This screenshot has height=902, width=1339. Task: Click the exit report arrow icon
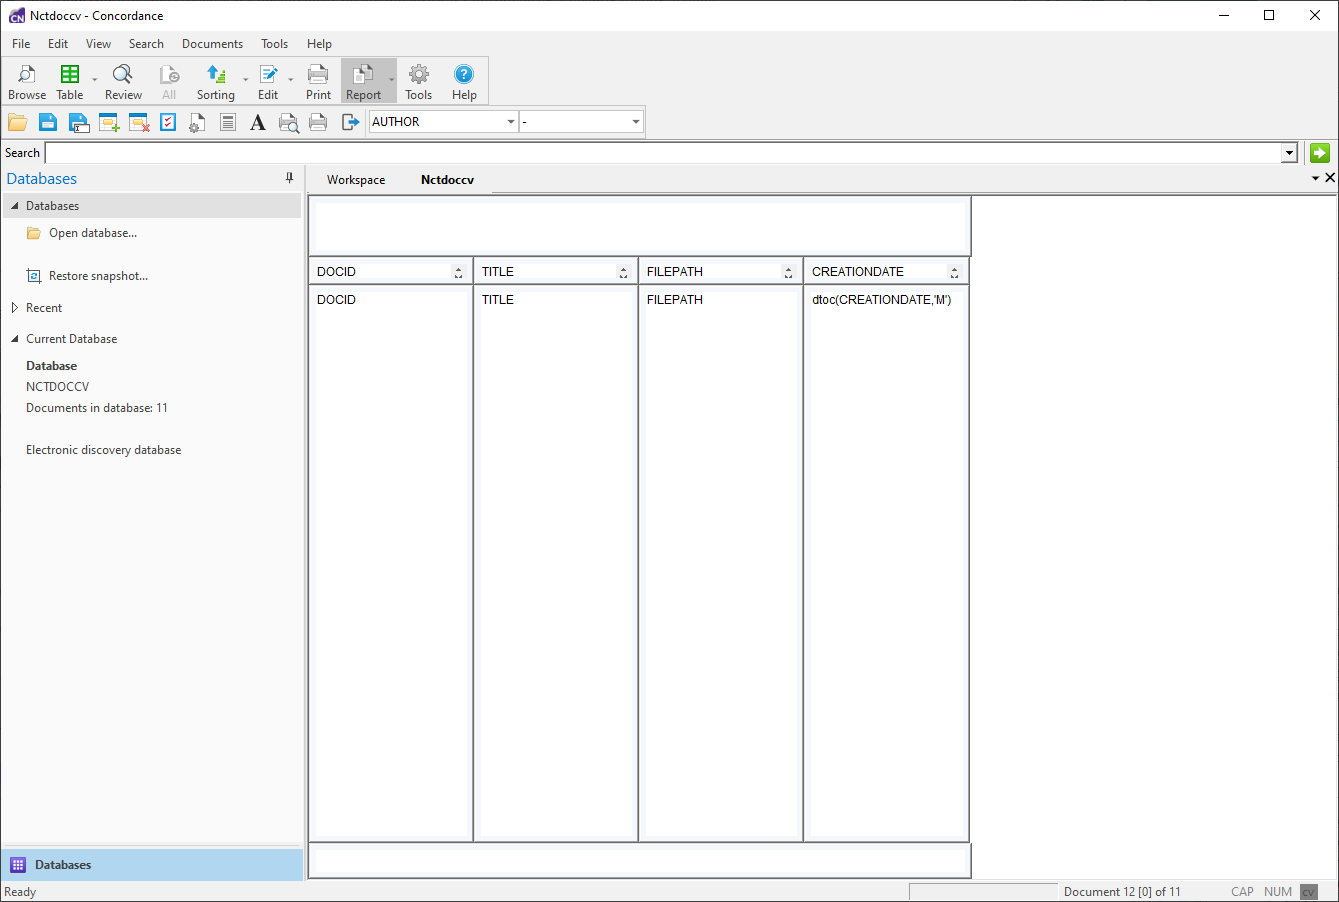coord(350,122)
